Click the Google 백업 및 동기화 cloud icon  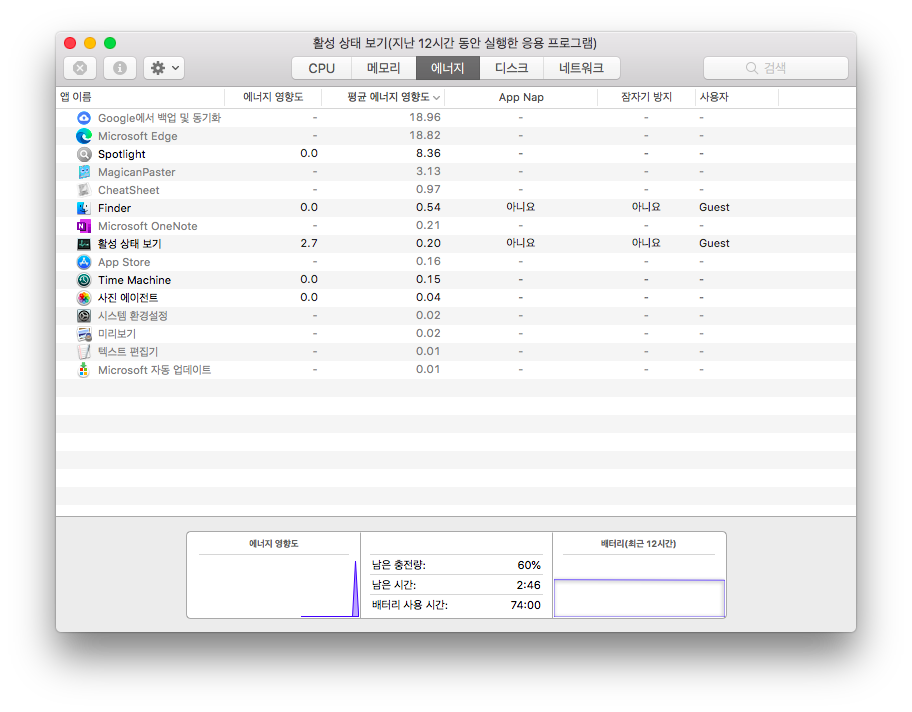coord(84,117)
